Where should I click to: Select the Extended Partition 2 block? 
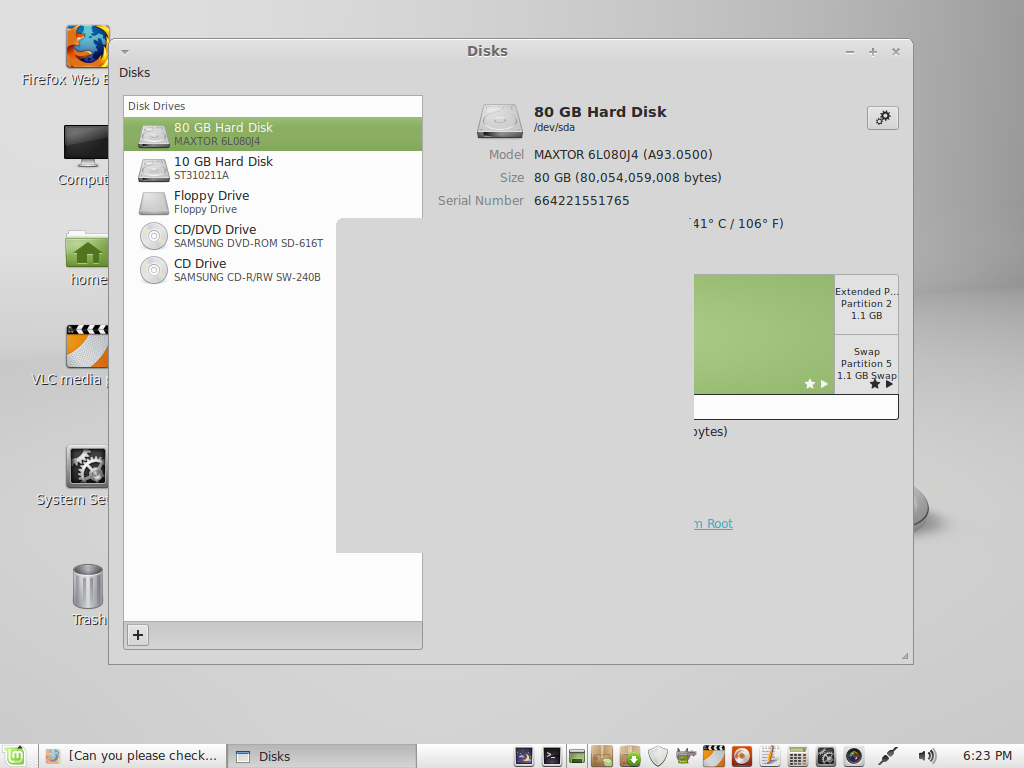pyautogui.click(x=866, y=304)
